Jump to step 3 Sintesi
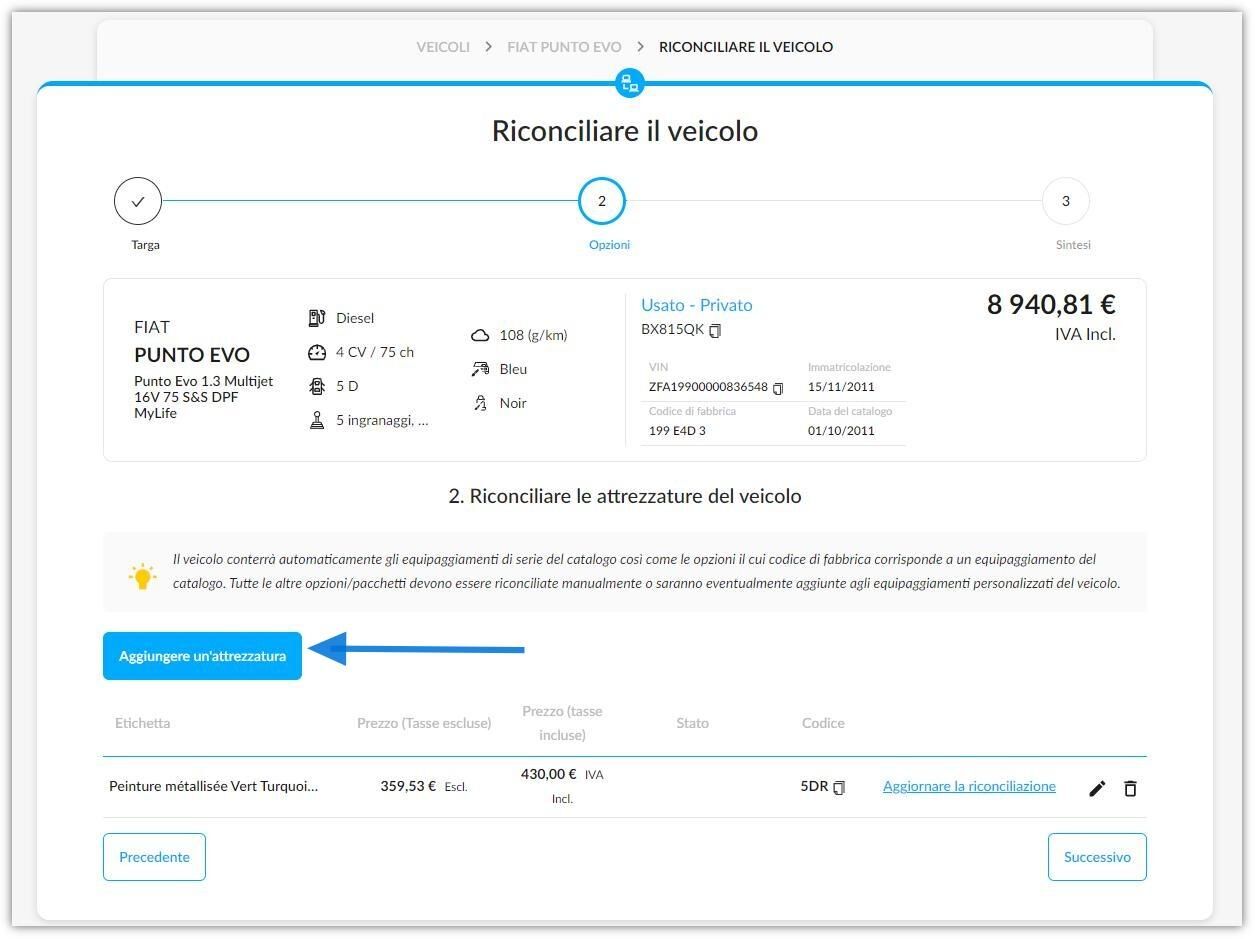The width and height of the screenshot is (1255, 939). 1065,201
